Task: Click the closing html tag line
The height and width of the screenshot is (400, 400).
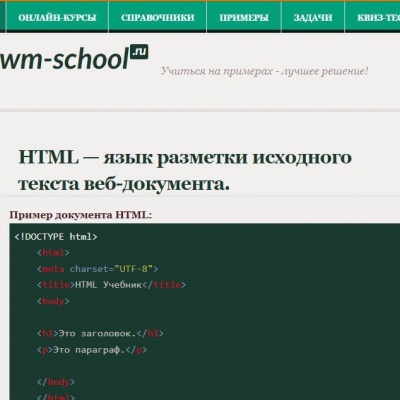Action: pos(56,397)
